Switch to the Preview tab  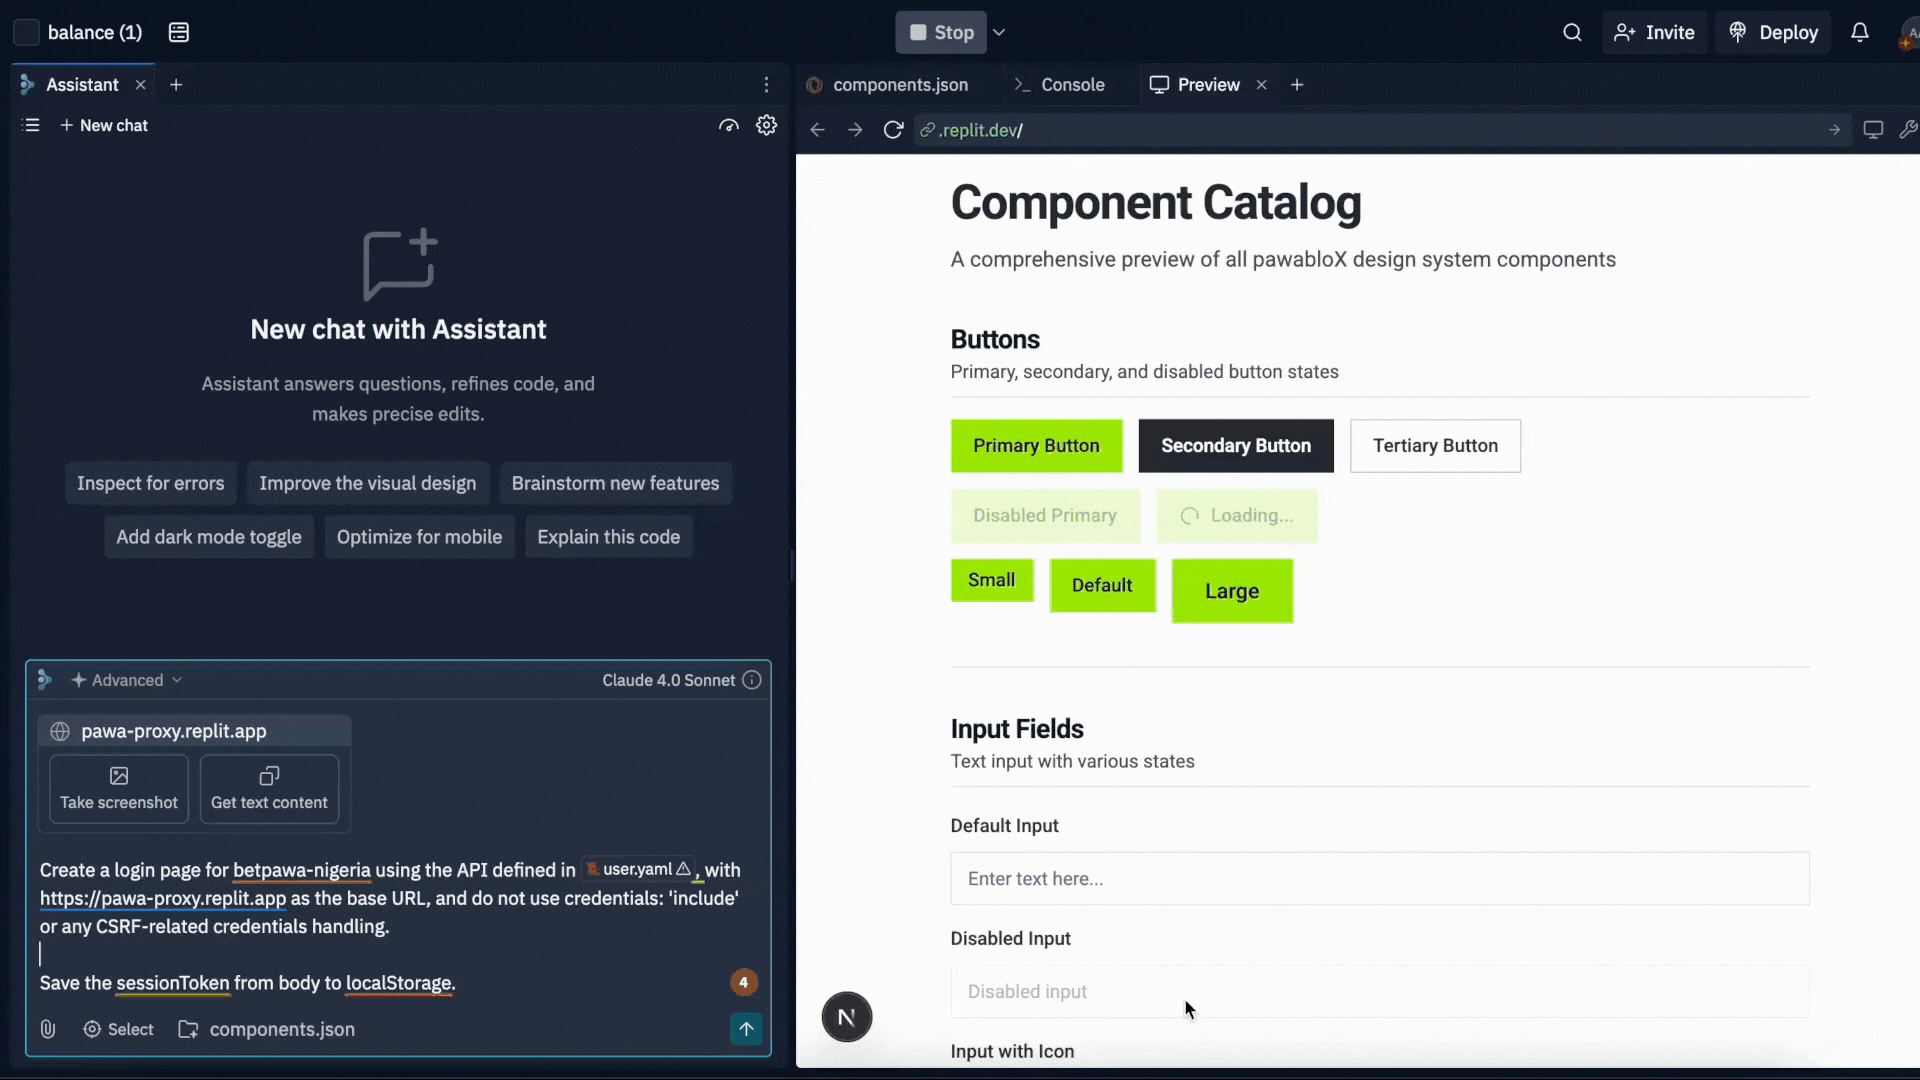pyautogui.click(x=1195, y=85)
